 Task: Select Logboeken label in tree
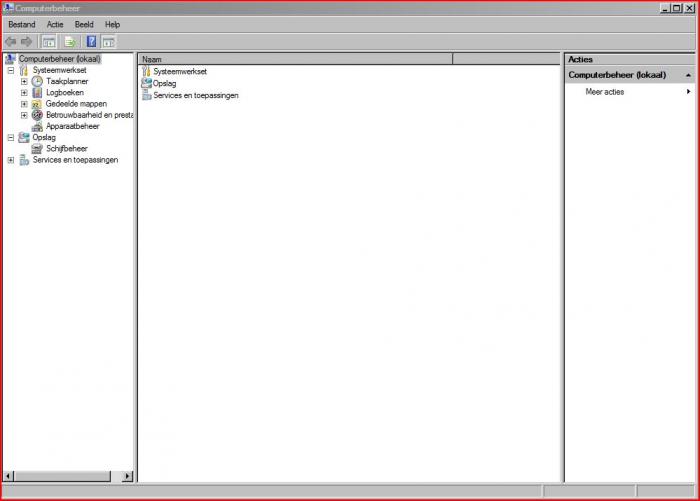tap(65, 92)
